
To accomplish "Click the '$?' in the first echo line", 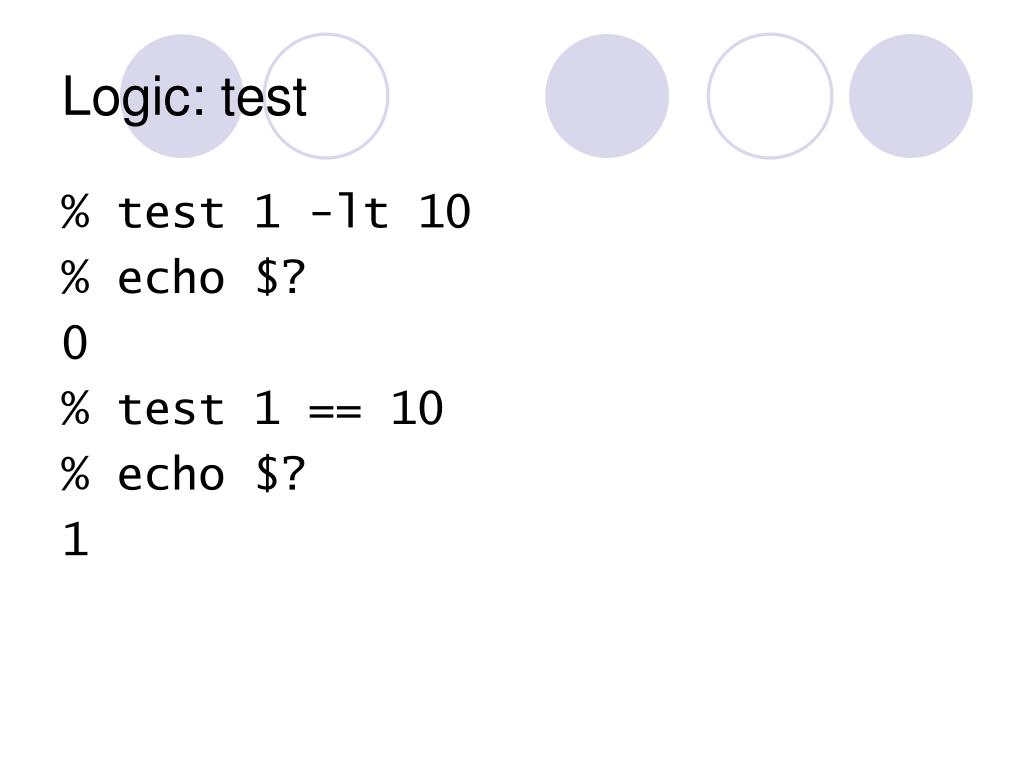I will (280, 278).
